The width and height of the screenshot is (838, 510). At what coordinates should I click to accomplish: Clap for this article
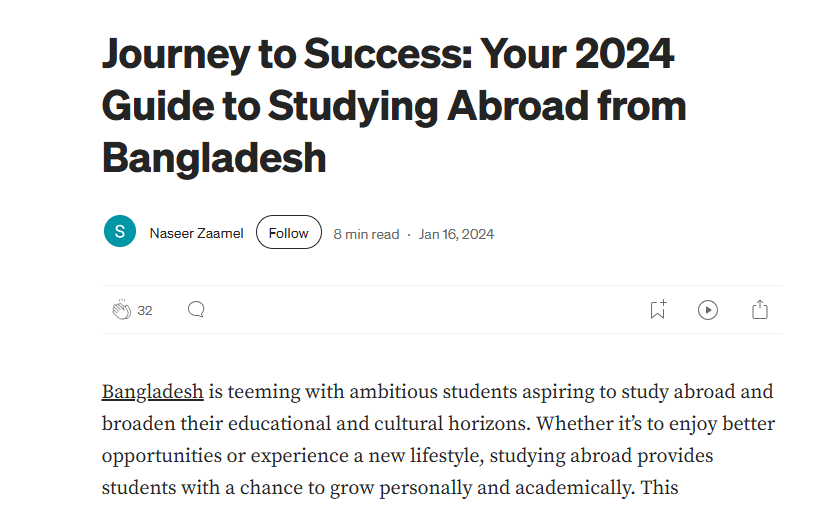(122, 310)
